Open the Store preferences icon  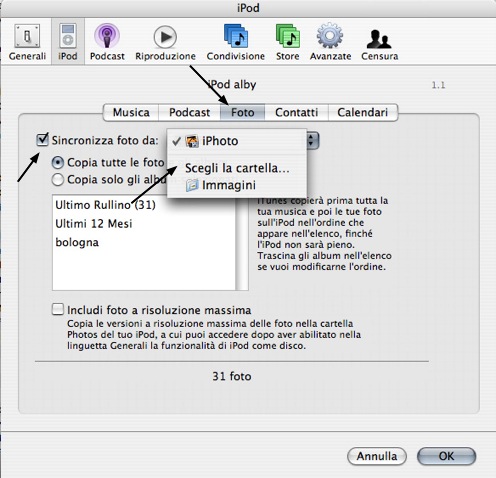pyautogui.click(x=288, y=42)
